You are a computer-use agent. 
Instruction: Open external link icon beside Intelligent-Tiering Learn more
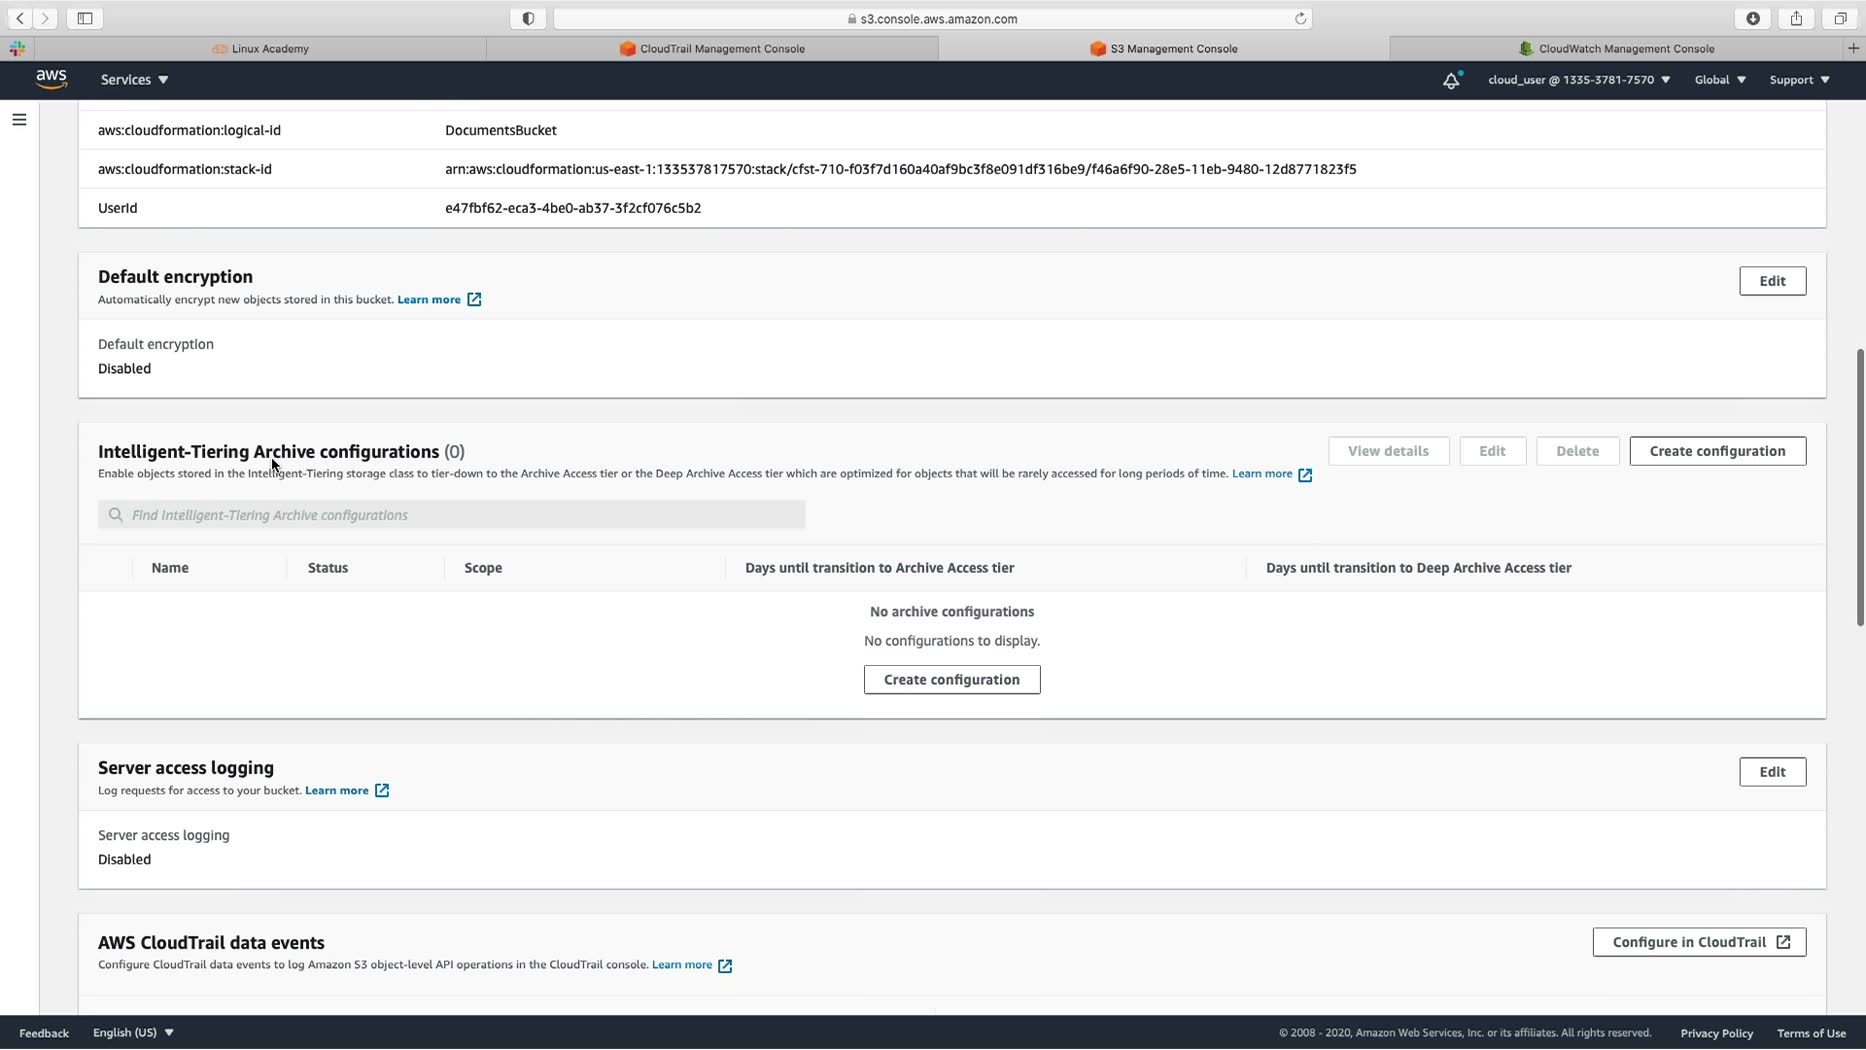(x=1305, y=475)
